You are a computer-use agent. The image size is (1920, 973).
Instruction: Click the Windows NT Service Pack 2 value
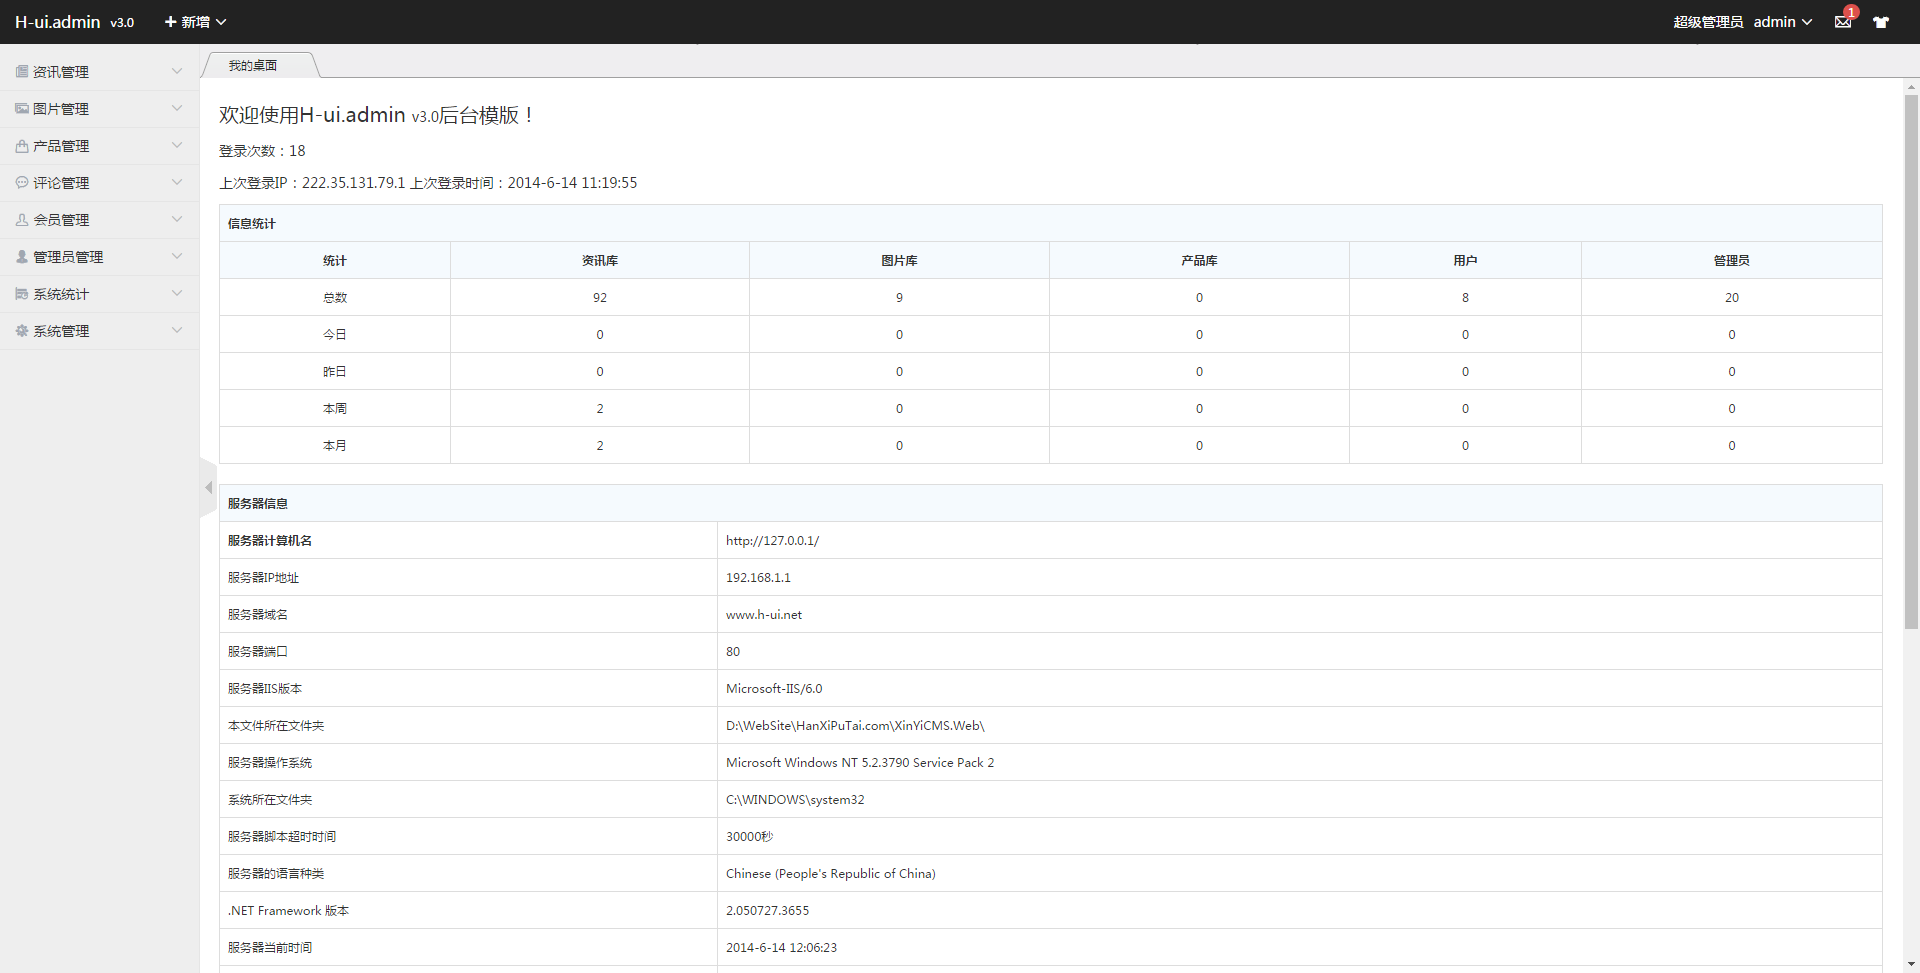860,763
